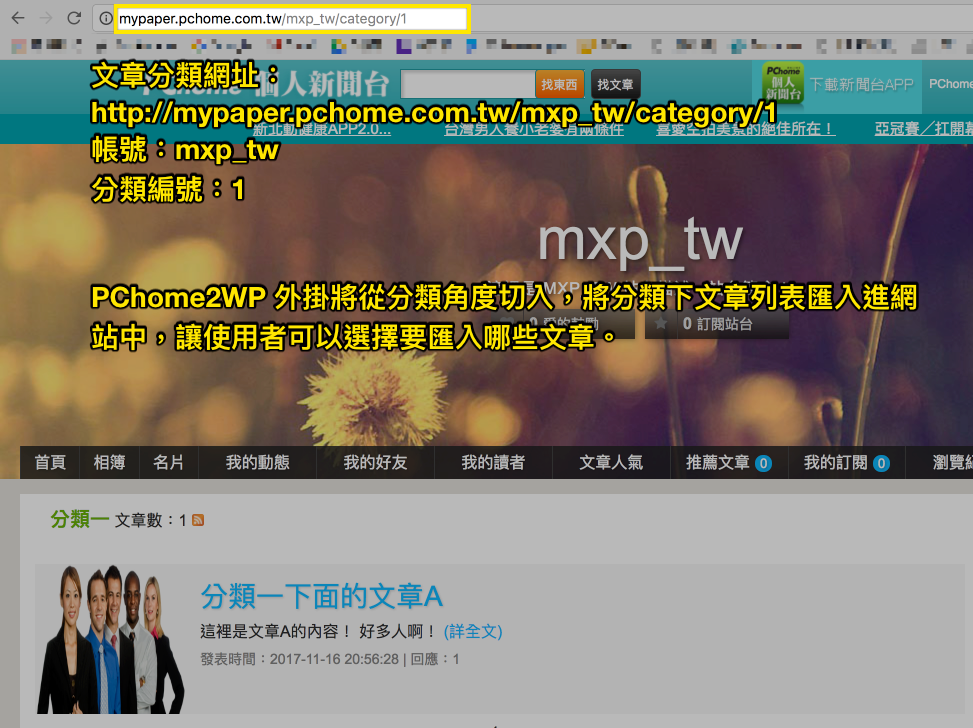Open the 亞冠賽 headline link
The image size is (973, 728).
point(923,128)
